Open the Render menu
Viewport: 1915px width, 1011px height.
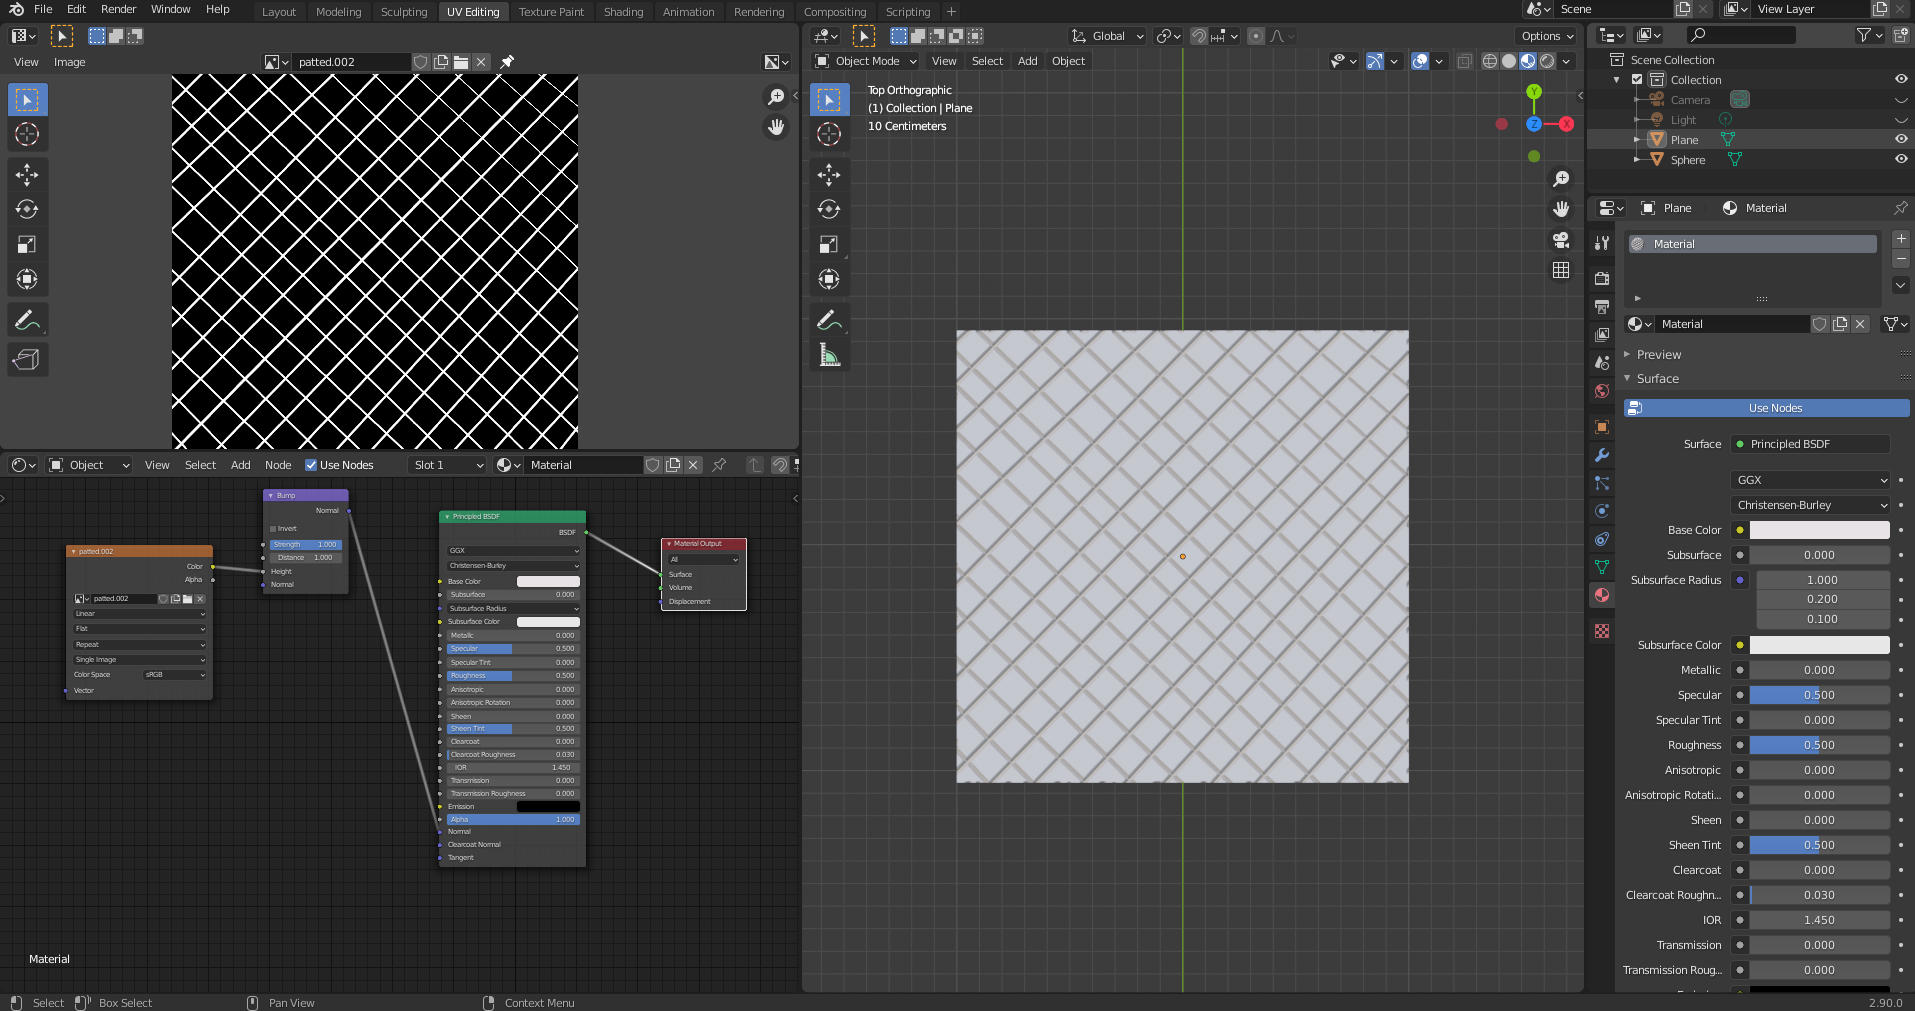(118, 9)
